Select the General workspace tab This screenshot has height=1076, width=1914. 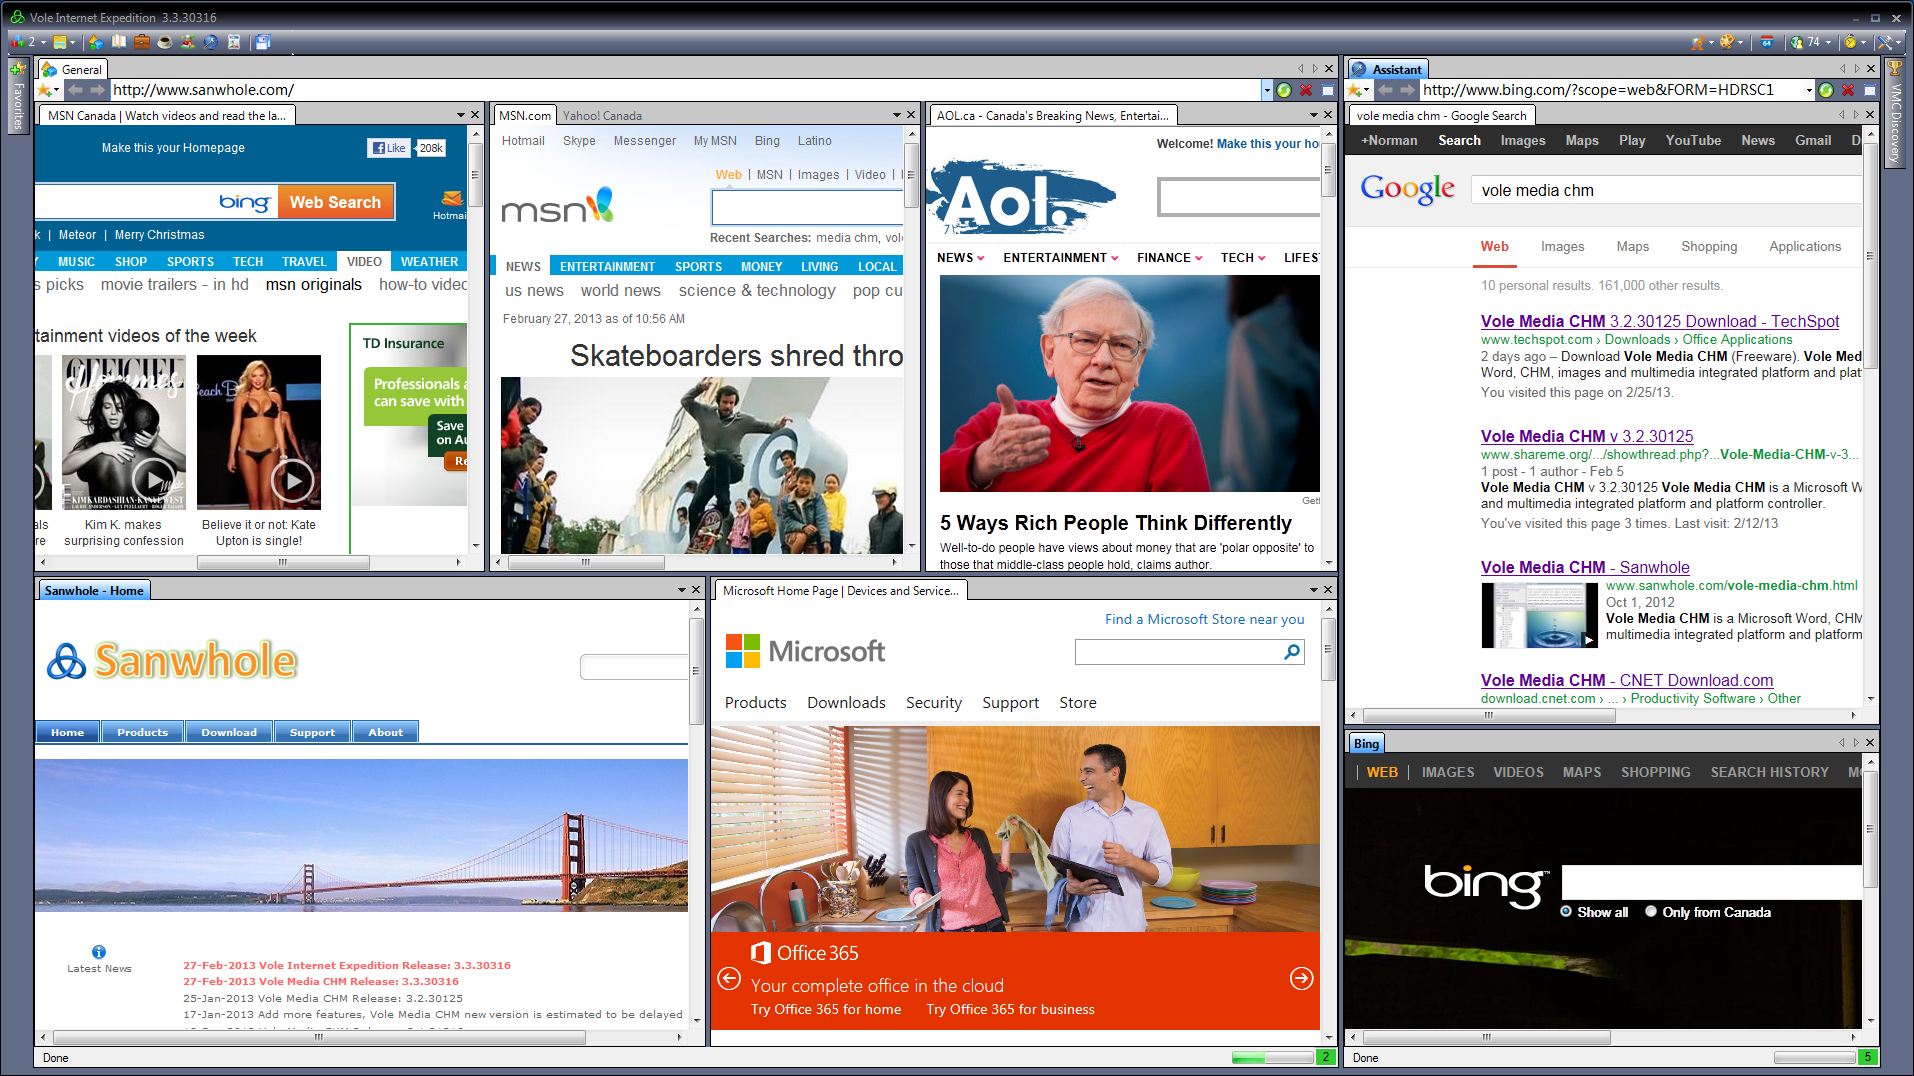72,69
